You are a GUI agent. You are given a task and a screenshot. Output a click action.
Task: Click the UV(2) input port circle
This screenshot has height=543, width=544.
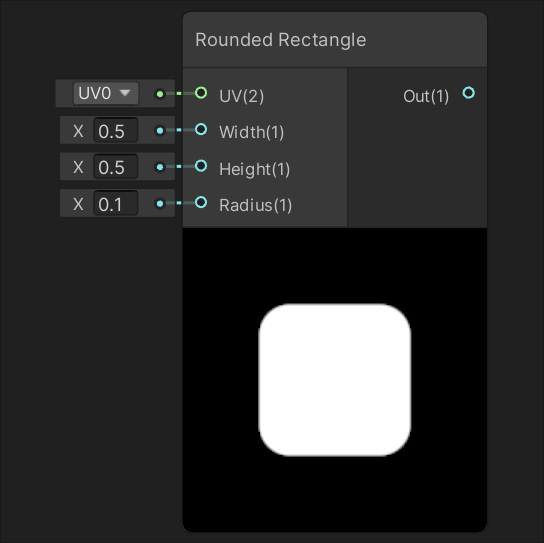tap(201, 93)
